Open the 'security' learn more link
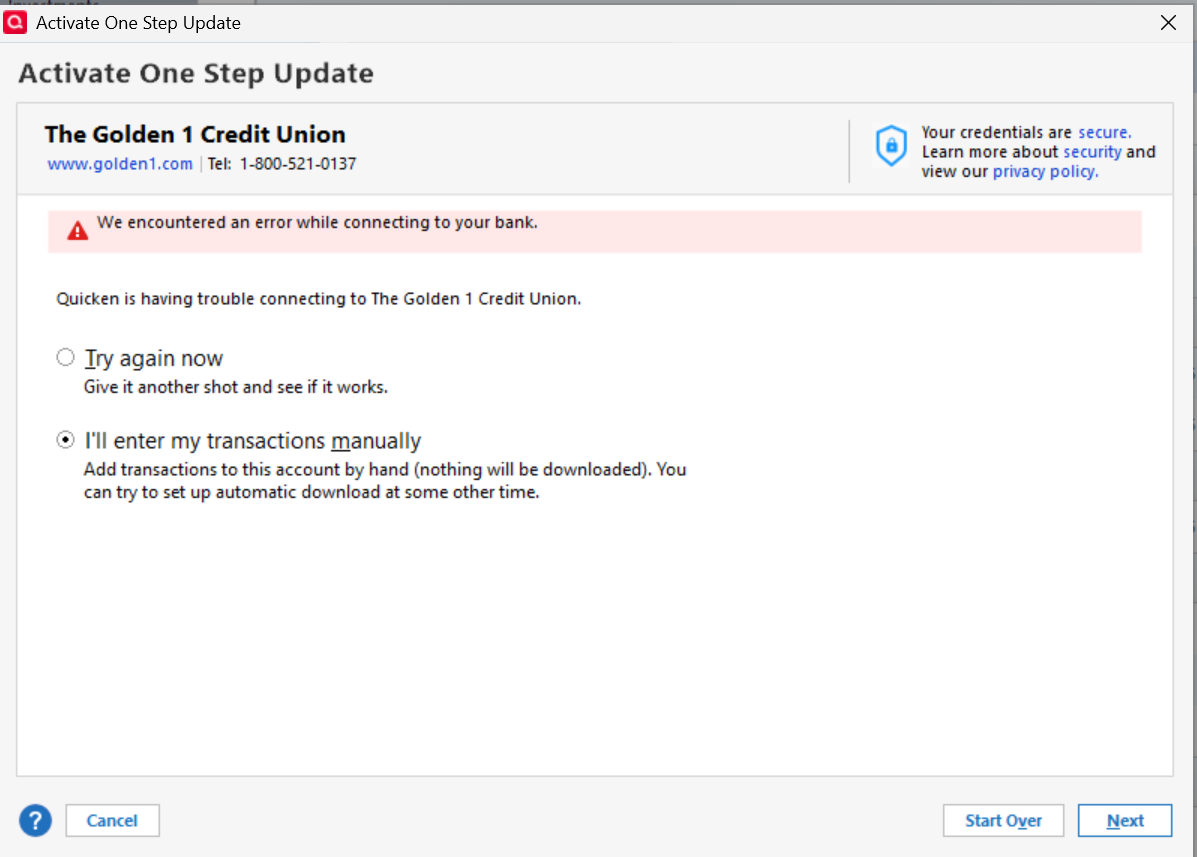The width and height of the screenshot is (1197, 857). click(x=1092, y=152)
